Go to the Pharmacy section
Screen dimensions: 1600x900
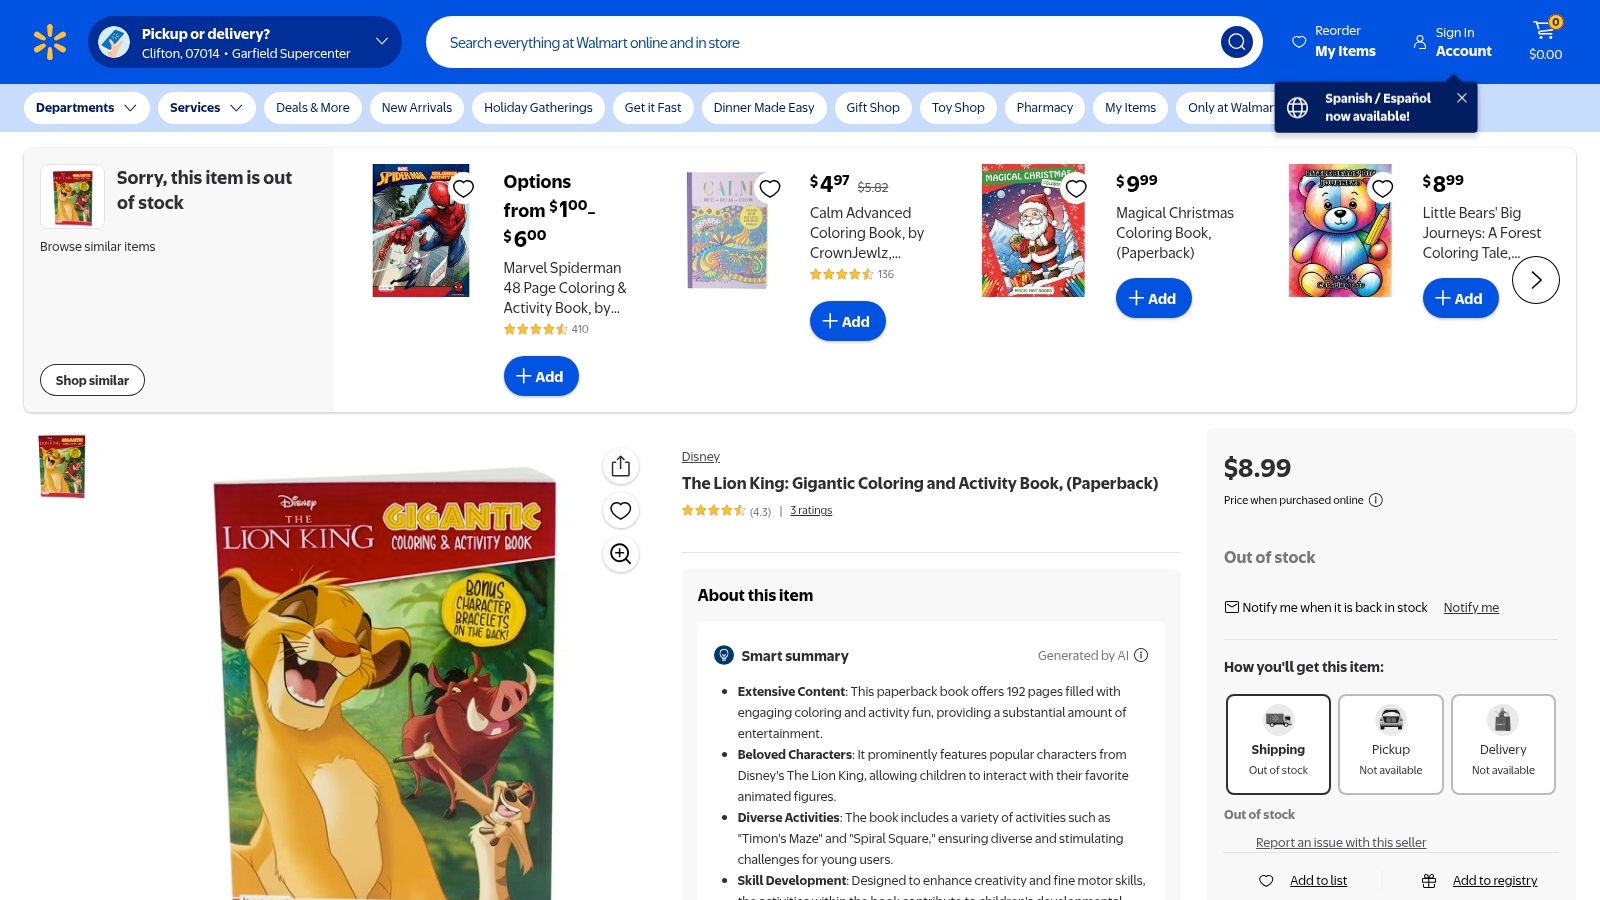1044,107
